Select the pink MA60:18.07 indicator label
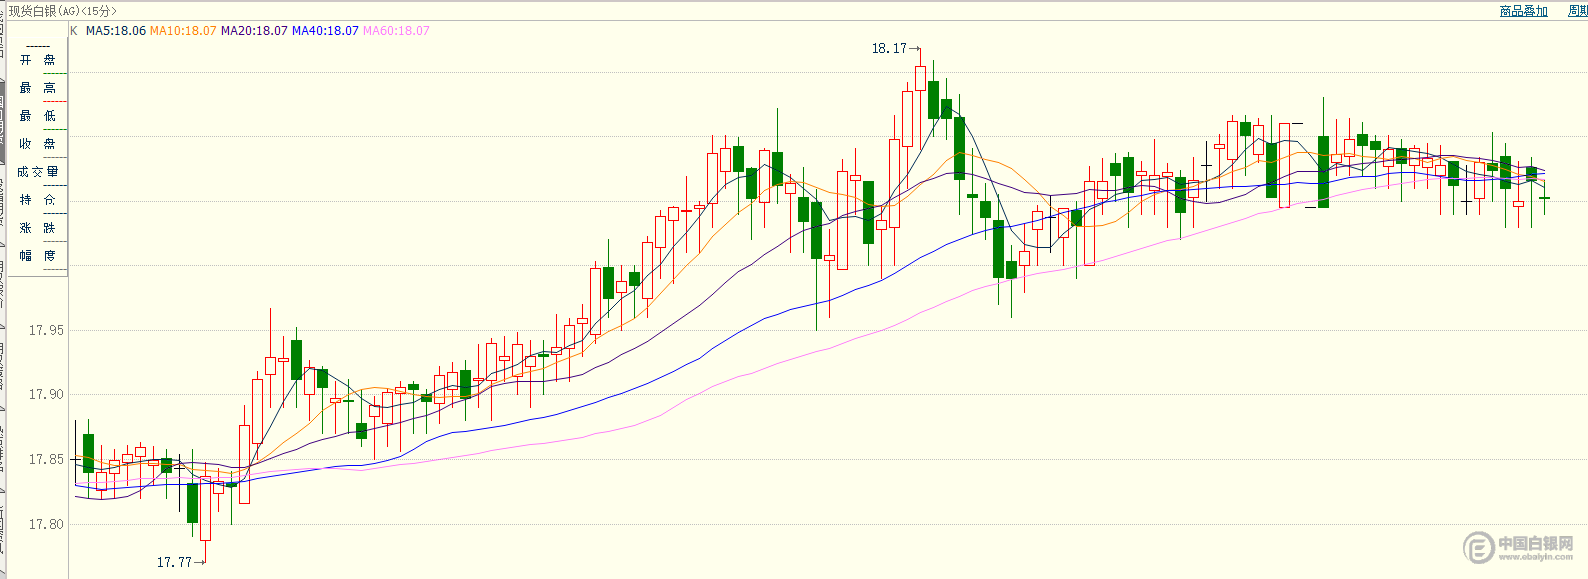This screenshot has width=1588, height=579. [x=396, y=31]
